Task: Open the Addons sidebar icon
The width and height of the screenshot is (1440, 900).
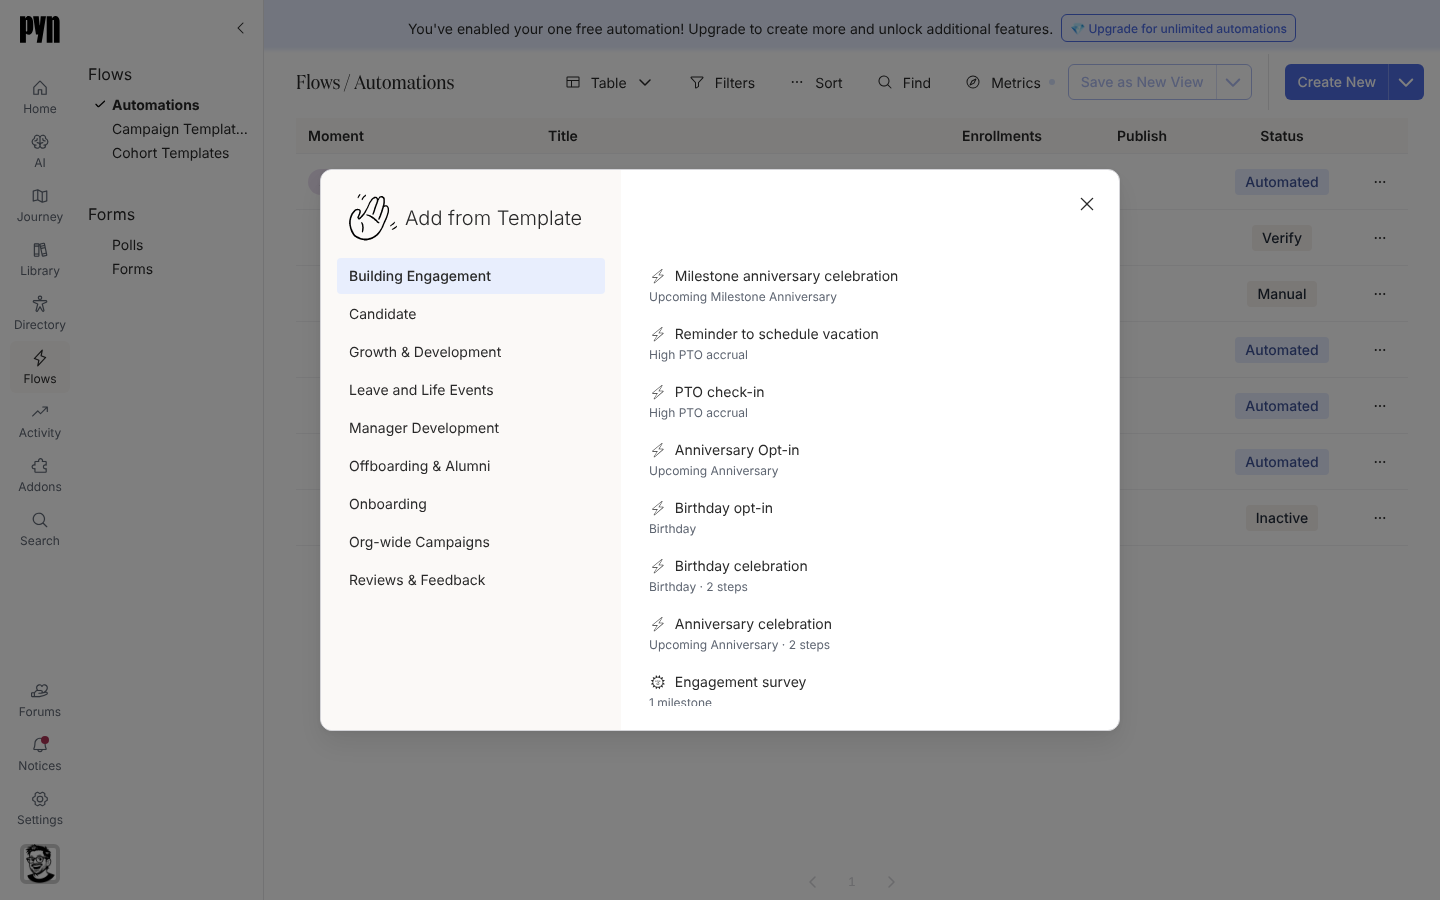Action: [x=40, y=475]
